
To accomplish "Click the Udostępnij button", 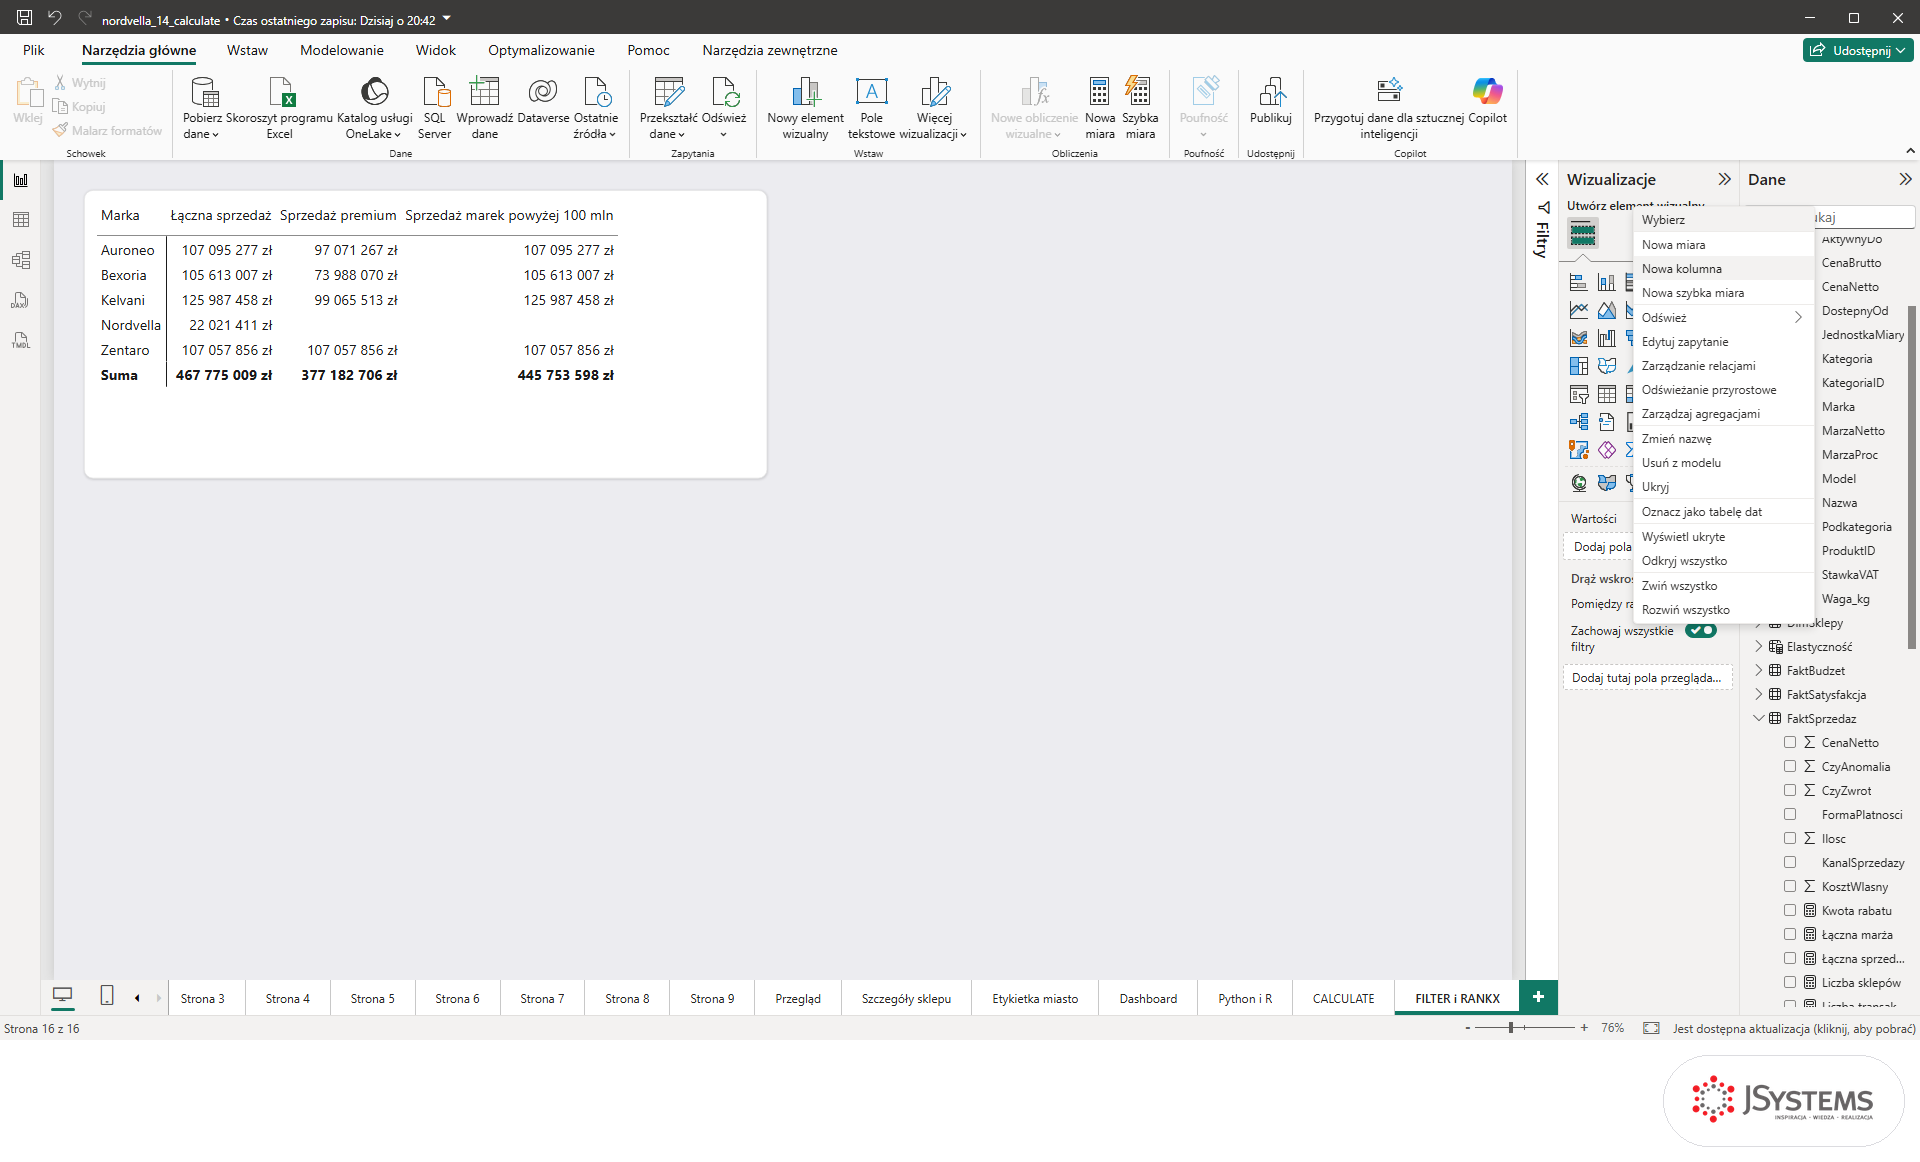I will (1858, 50).
